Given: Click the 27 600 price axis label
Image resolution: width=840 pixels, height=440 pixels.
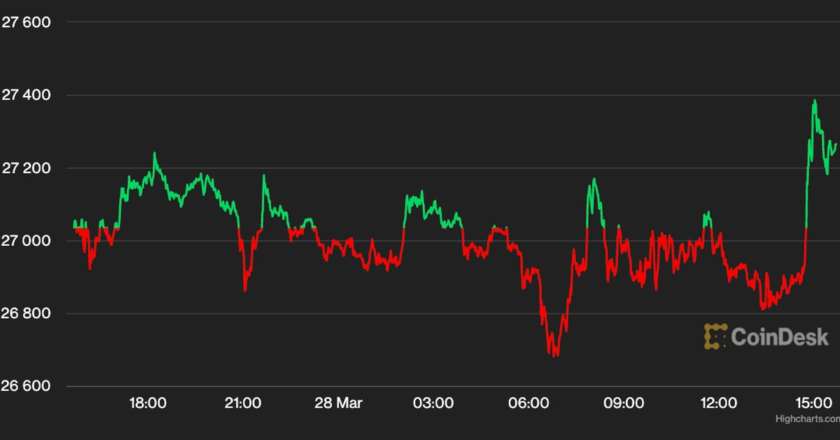Looking at the screenshot, I should 29,23.
